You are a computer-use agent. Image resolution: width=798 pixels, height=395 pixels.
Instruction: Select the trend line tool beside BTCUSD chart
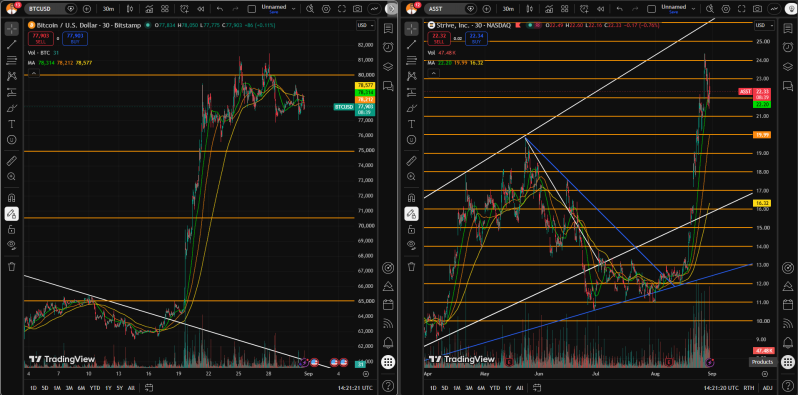pos(12,45)
